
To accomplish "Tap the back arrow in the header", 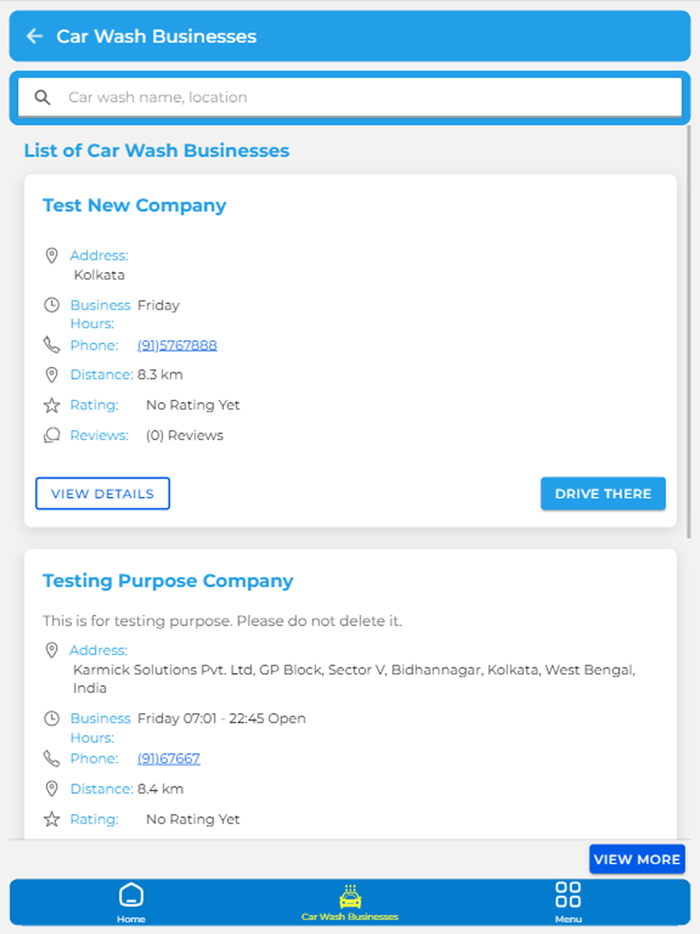I will pos(35,36).
